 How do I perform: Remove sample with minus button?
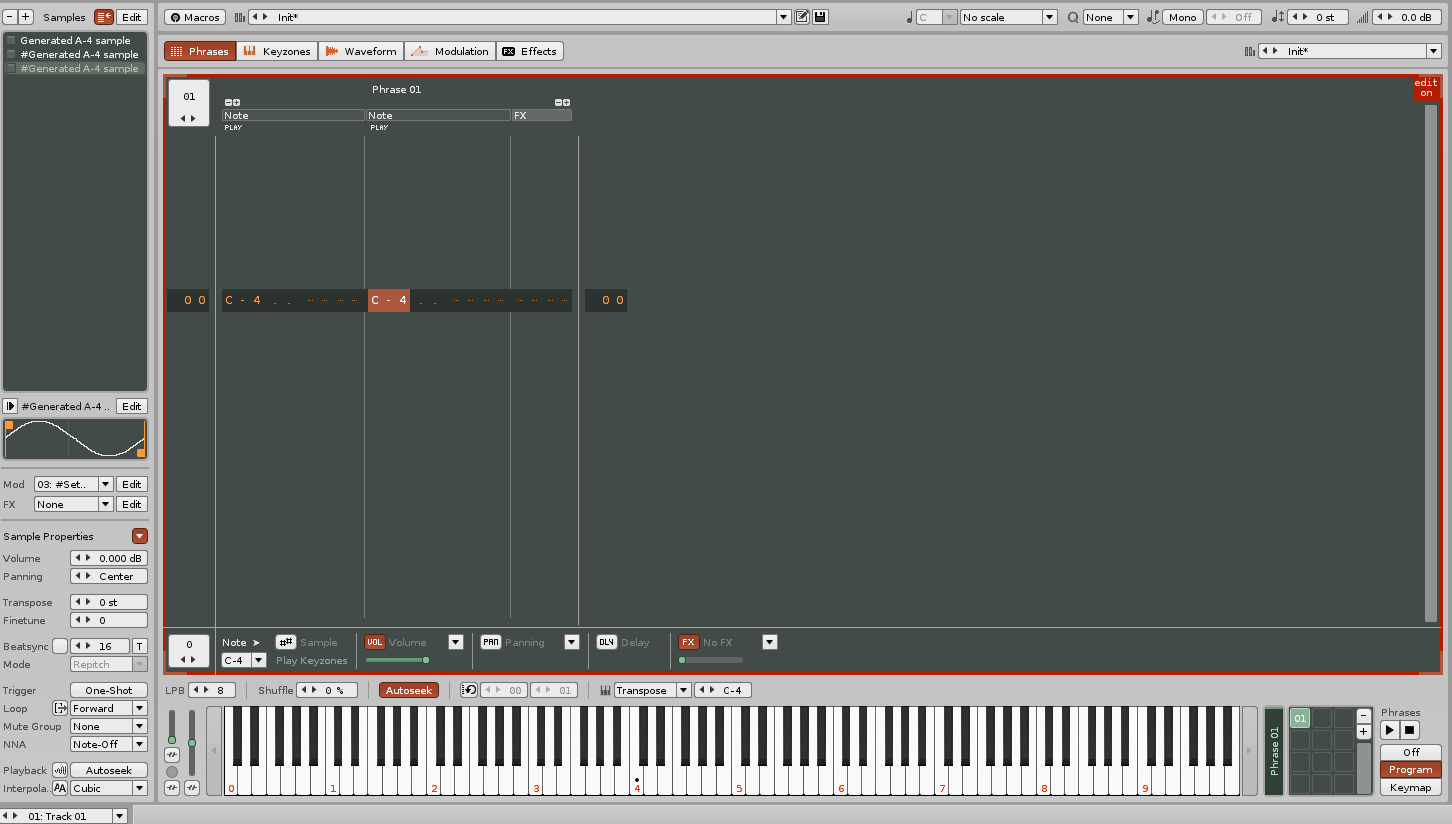[x=10, y=17]
